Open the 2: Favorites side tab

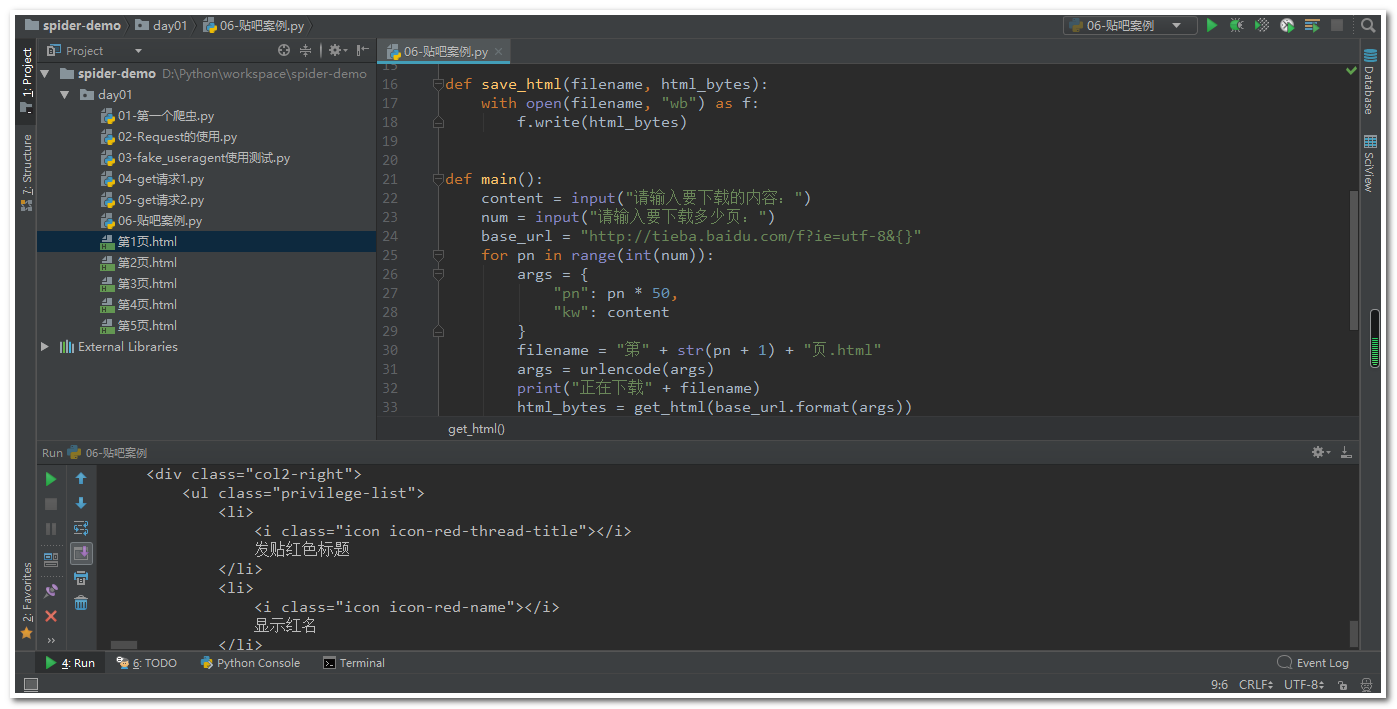27,600
